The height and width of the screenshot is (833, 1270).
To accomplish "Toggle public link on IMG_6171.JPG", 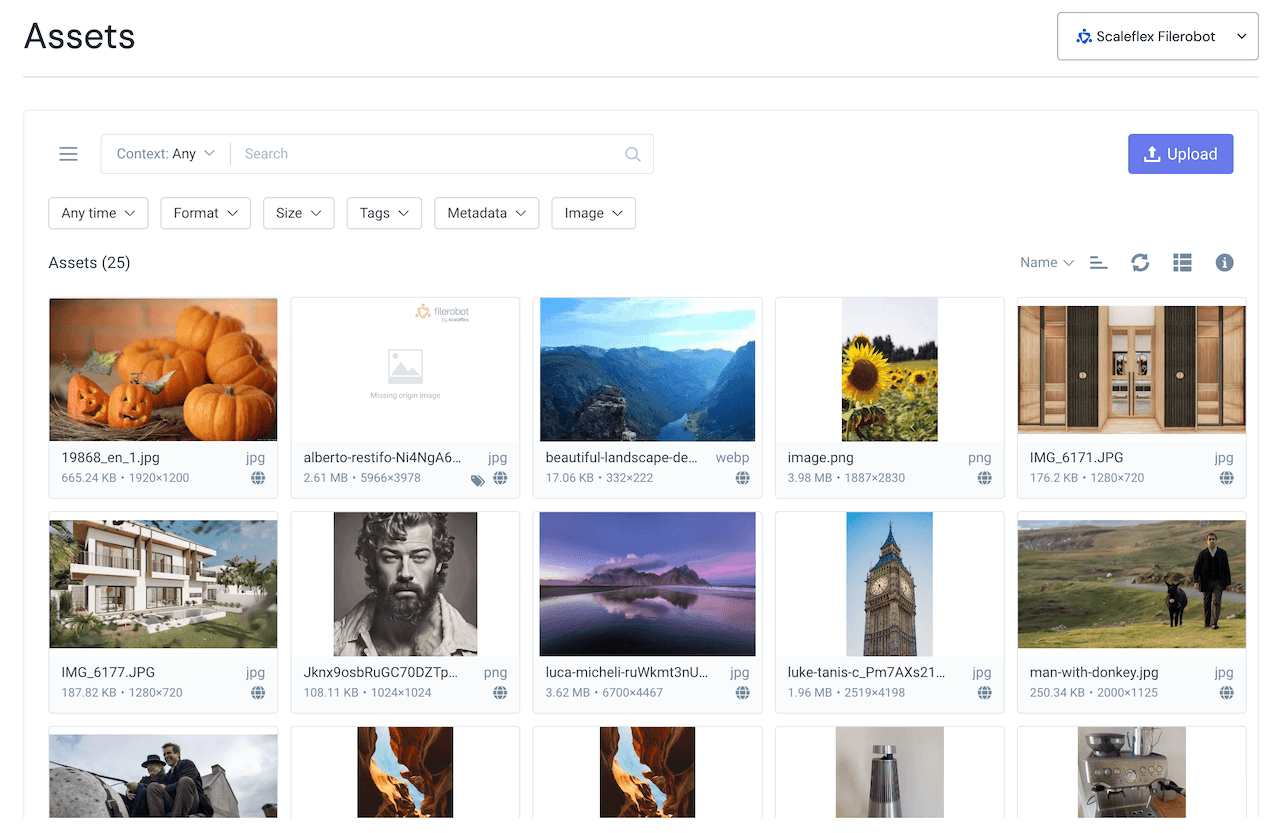I will click(1226, 478).
